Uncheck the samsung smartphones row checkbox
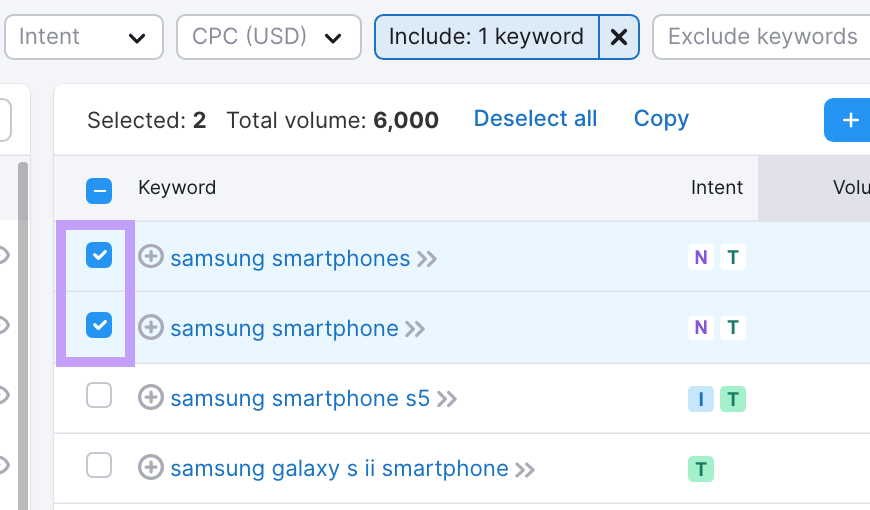This screenshot has width=870, height=510. [x=99, y=256]
